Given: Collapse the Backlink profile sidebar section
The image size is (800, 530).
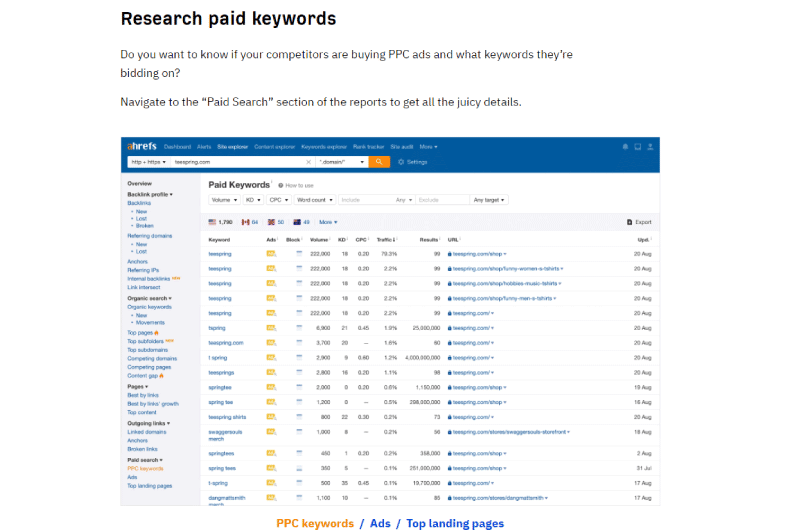Looking at the screenshot, I should pyautogui.click(x=150, y=194).
